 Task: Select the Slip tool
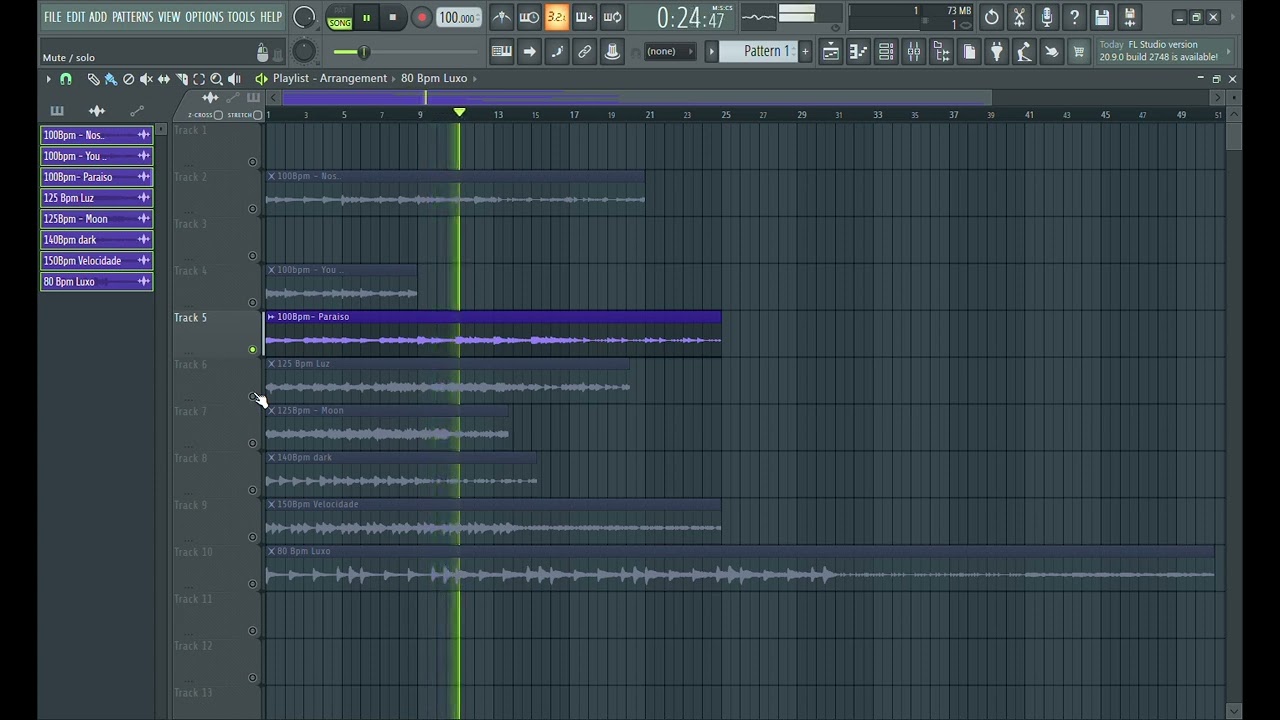coord(164,79)
